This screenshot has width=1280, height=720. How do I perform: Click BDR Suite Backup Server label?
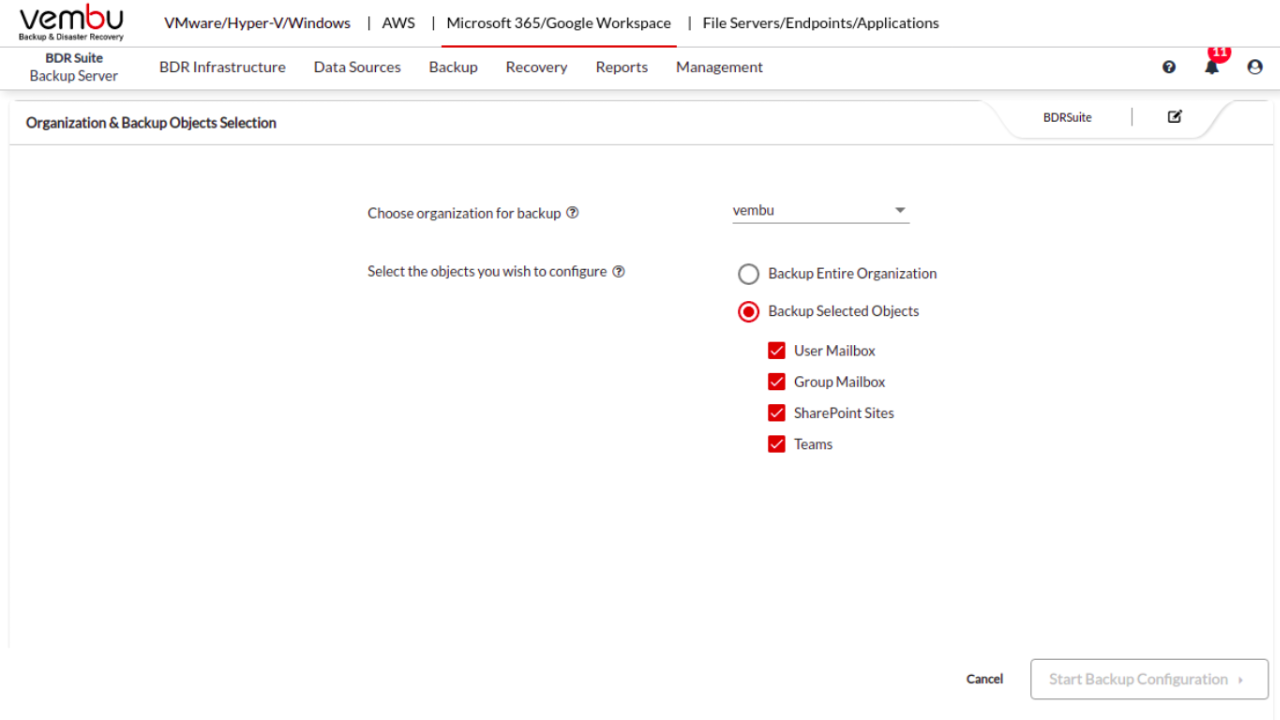tap(74, 67)
